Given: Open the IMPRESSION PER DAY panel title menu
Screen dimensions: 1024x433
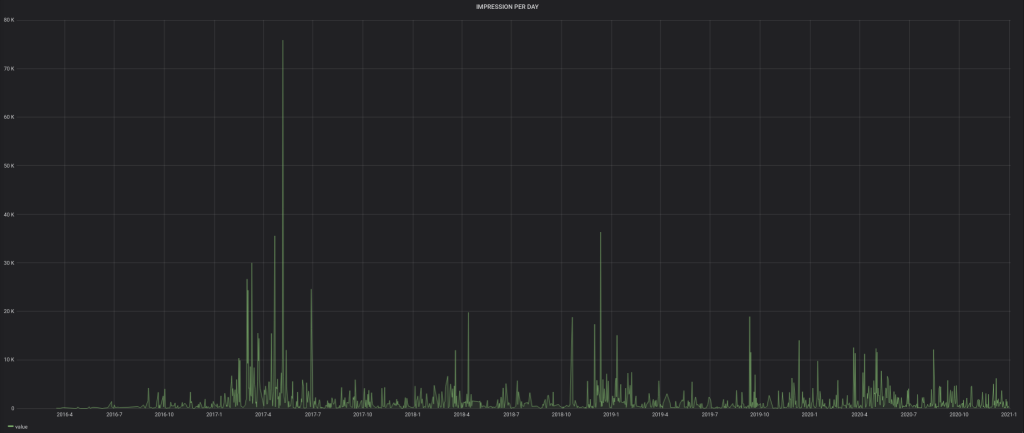Looking at the screenshot, I should click(511, 6).
